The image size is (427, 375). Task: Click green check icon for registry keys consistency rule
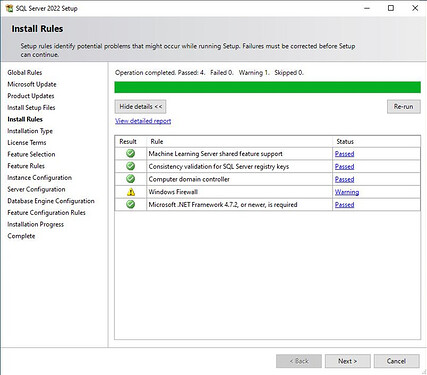pos(131,166)
